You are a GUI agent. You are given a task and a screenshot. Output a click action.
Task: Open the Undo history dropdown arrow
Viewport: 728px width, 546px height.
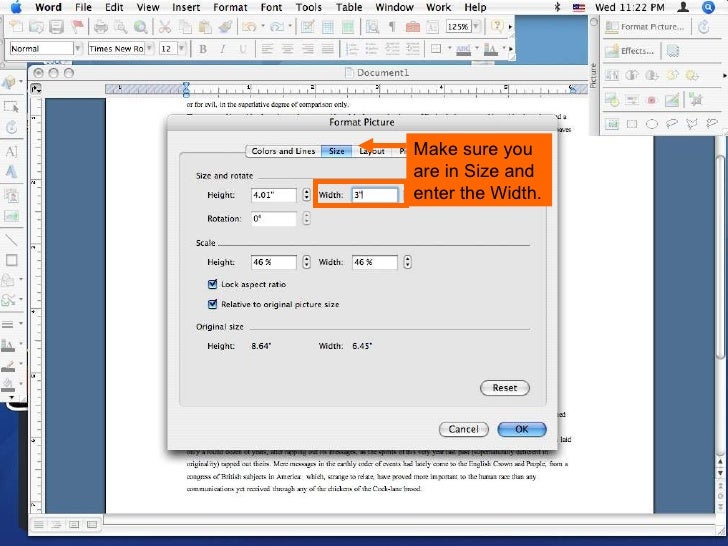(x=263, y=27)
